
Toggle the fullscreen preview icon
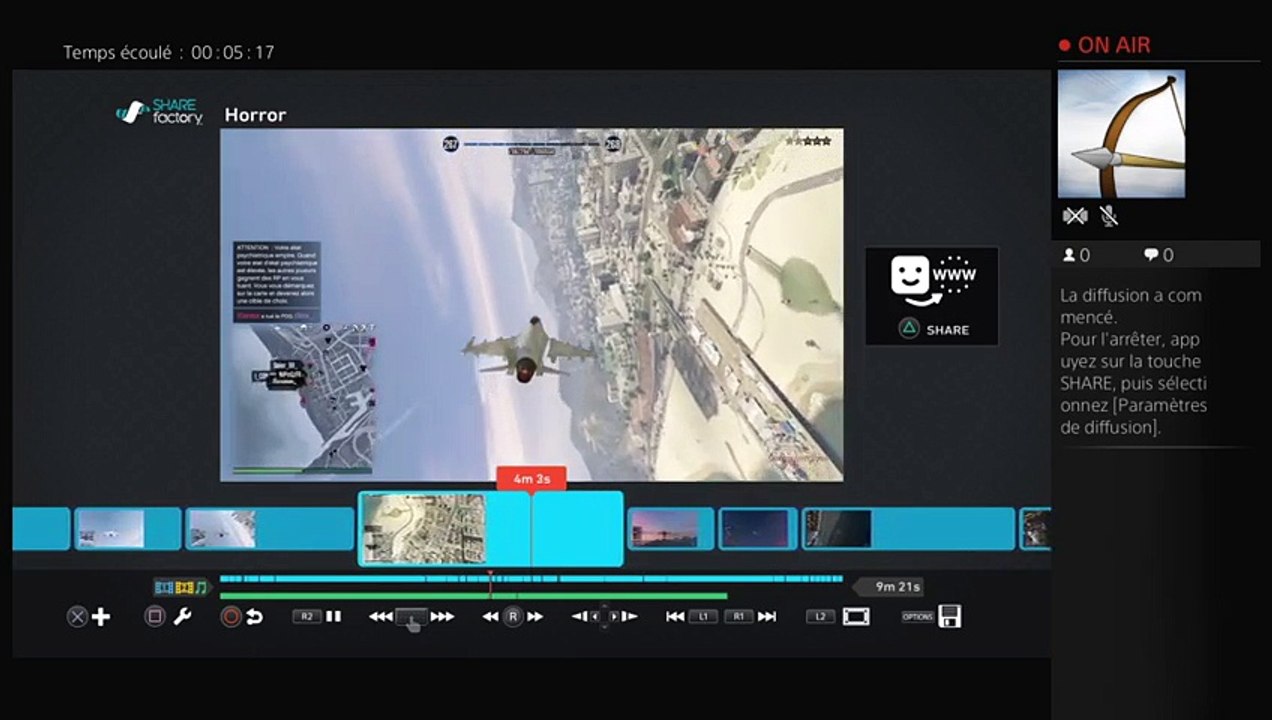856,617
